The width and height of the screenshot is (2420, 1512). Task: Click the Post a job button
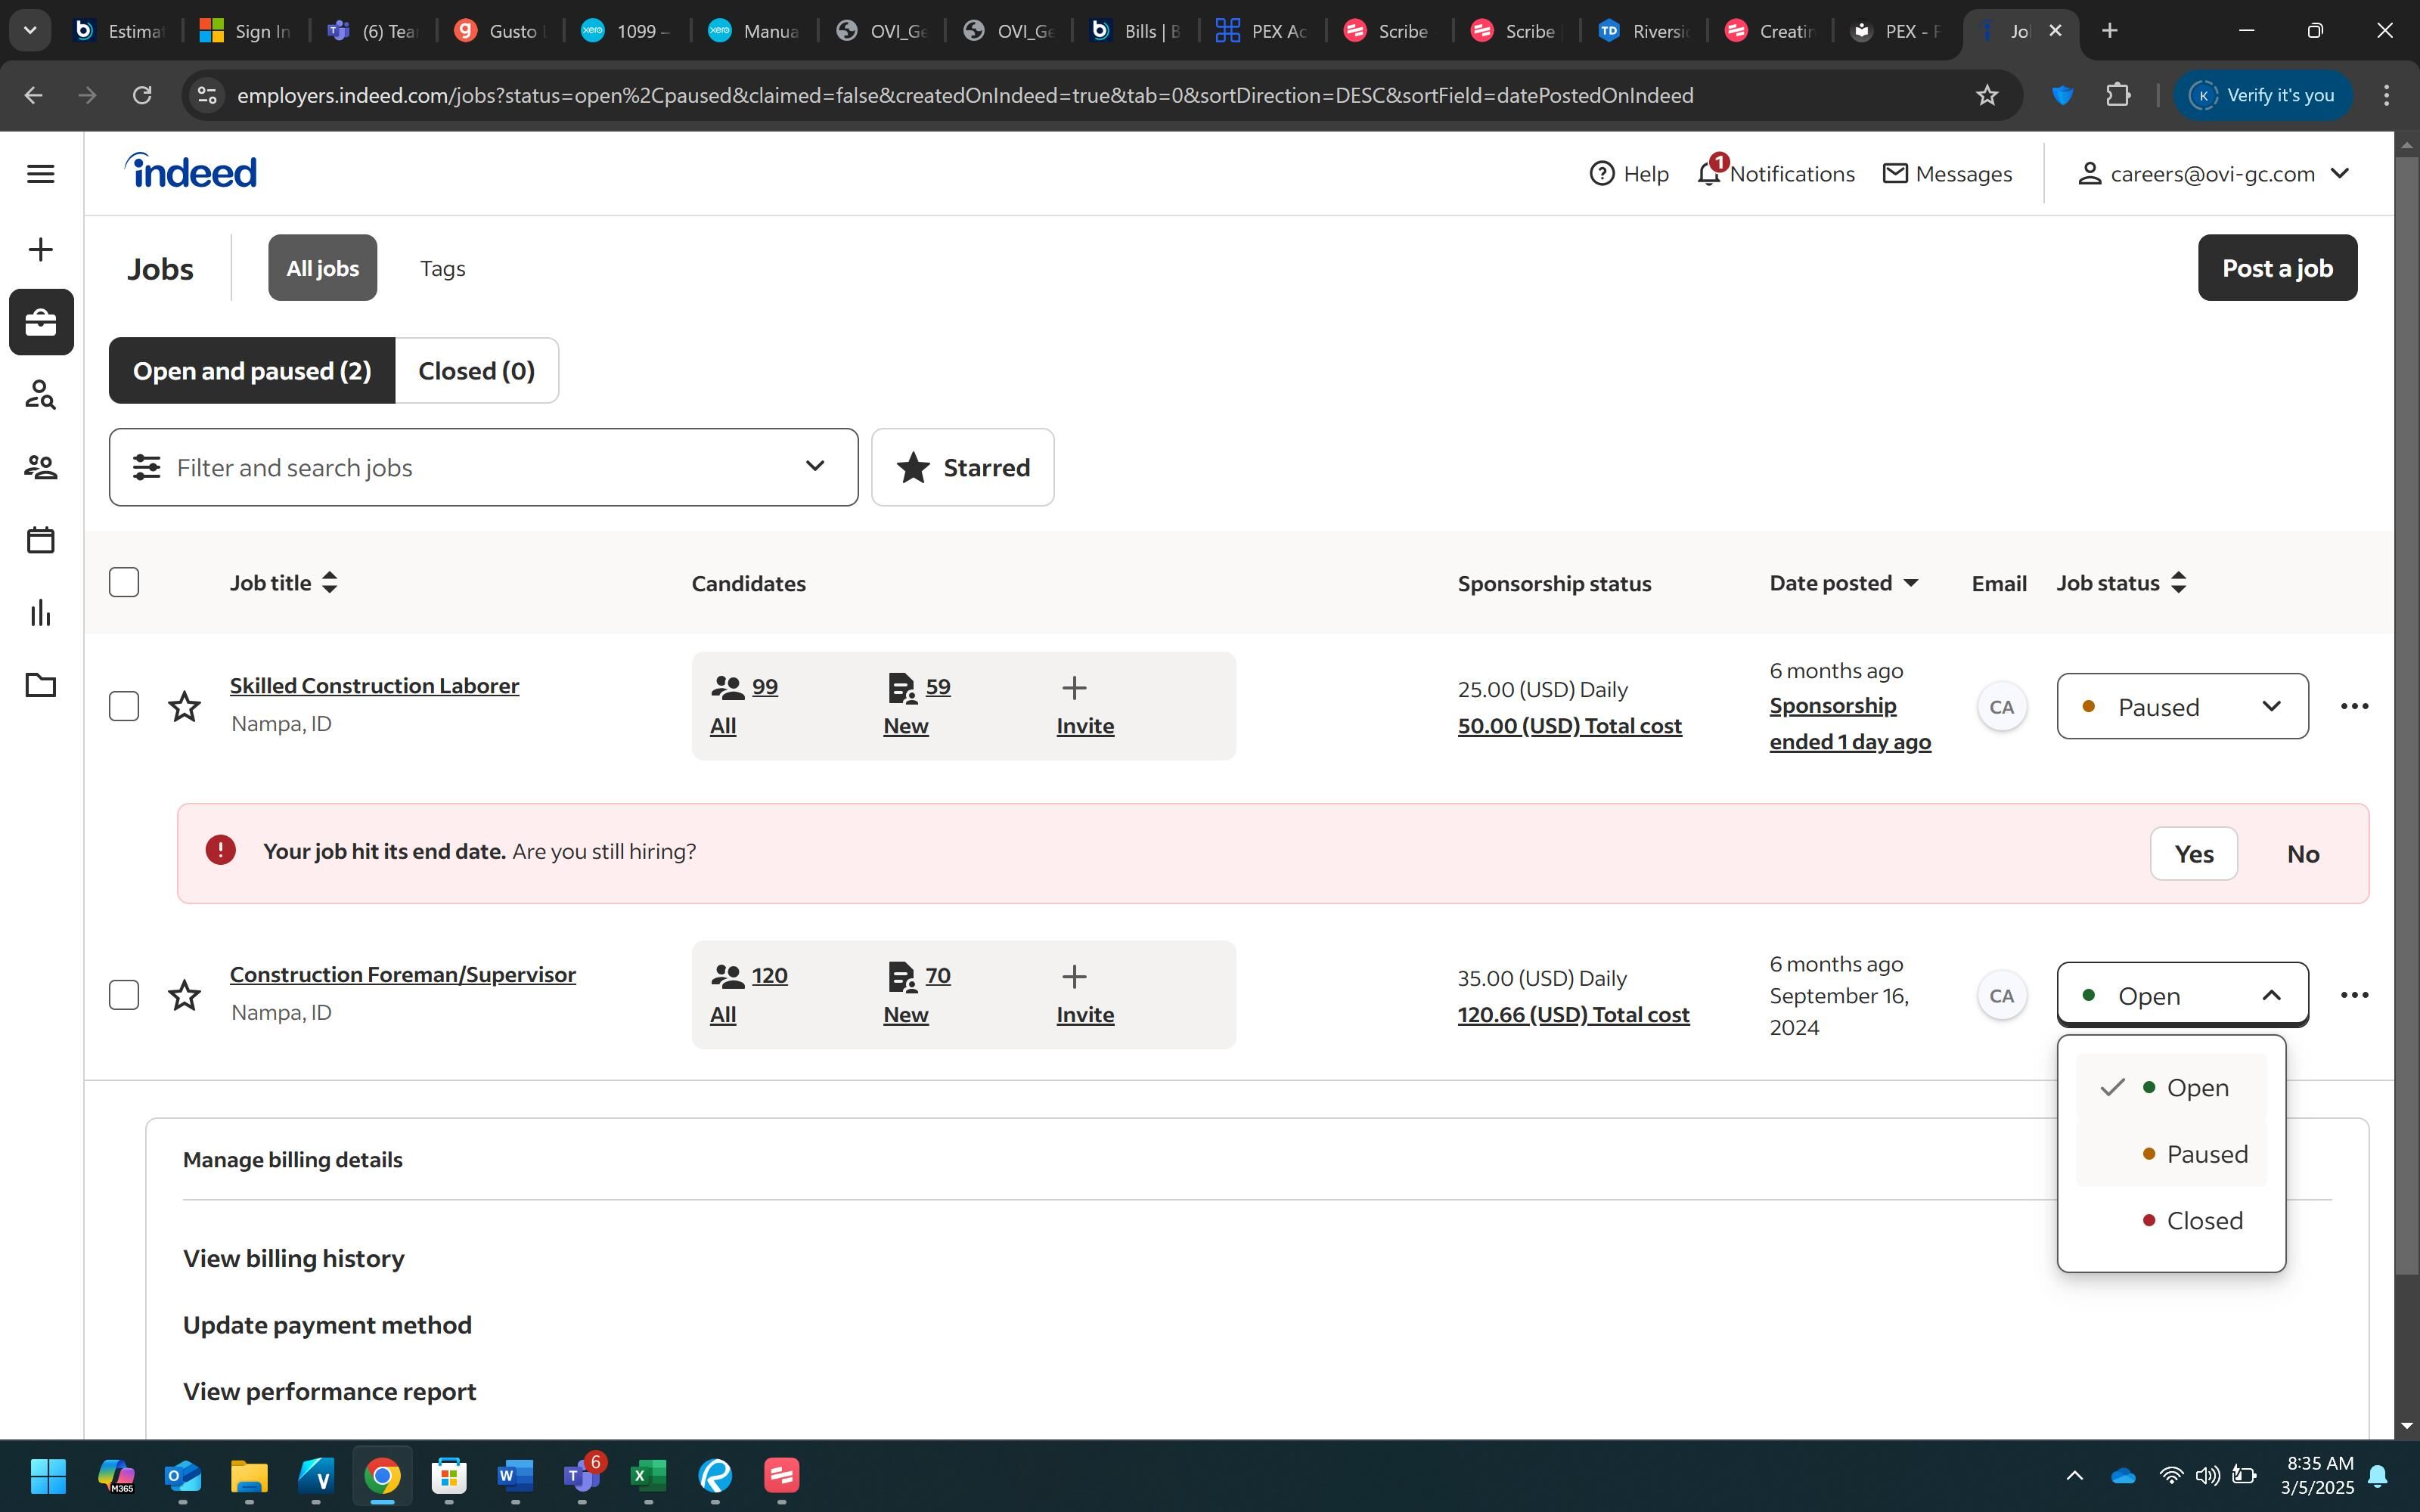click(x=2276, y=268)
